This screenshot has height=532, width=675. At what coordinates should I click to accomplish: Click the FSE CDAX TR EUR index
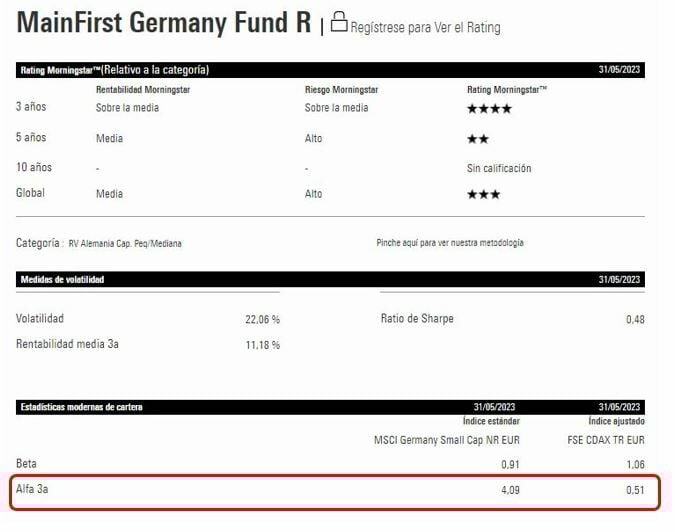click(x=607, y=440)
